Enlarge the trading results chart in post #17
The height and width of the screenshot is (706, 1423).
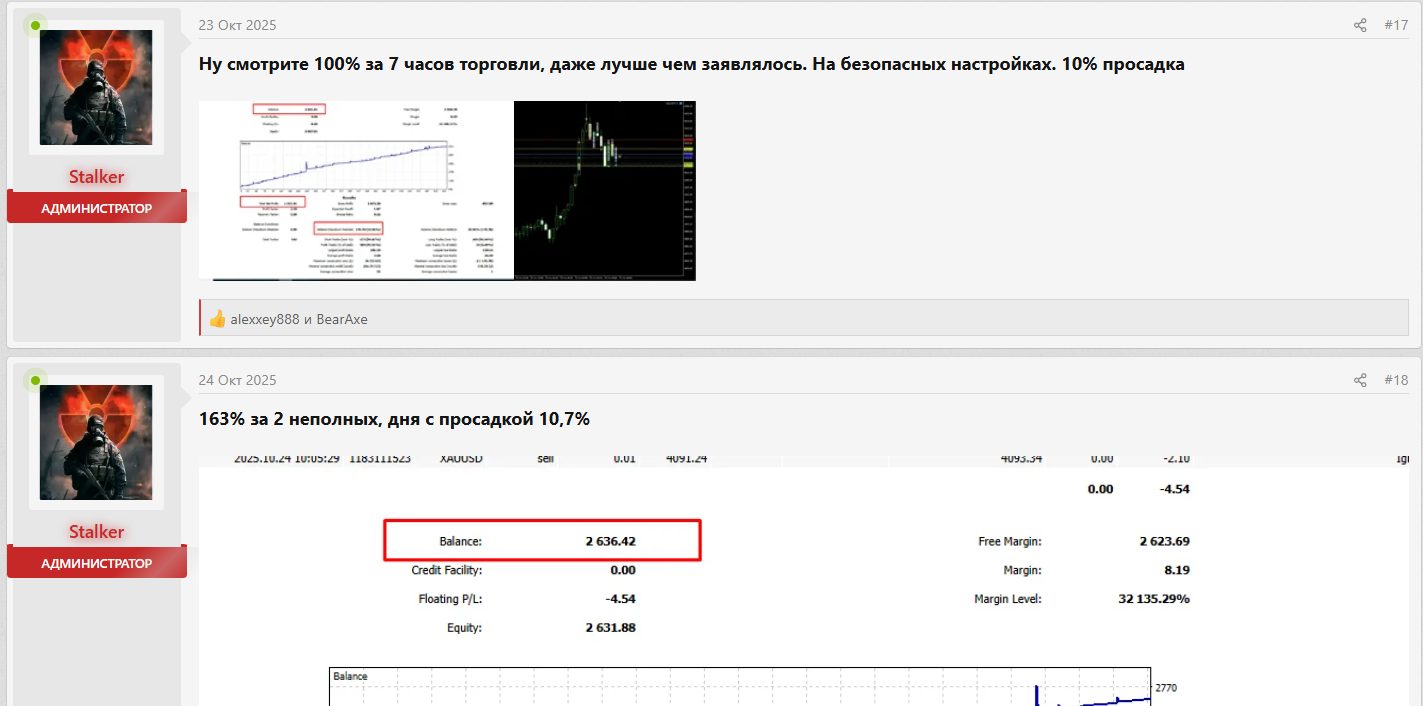click(355, 190)
